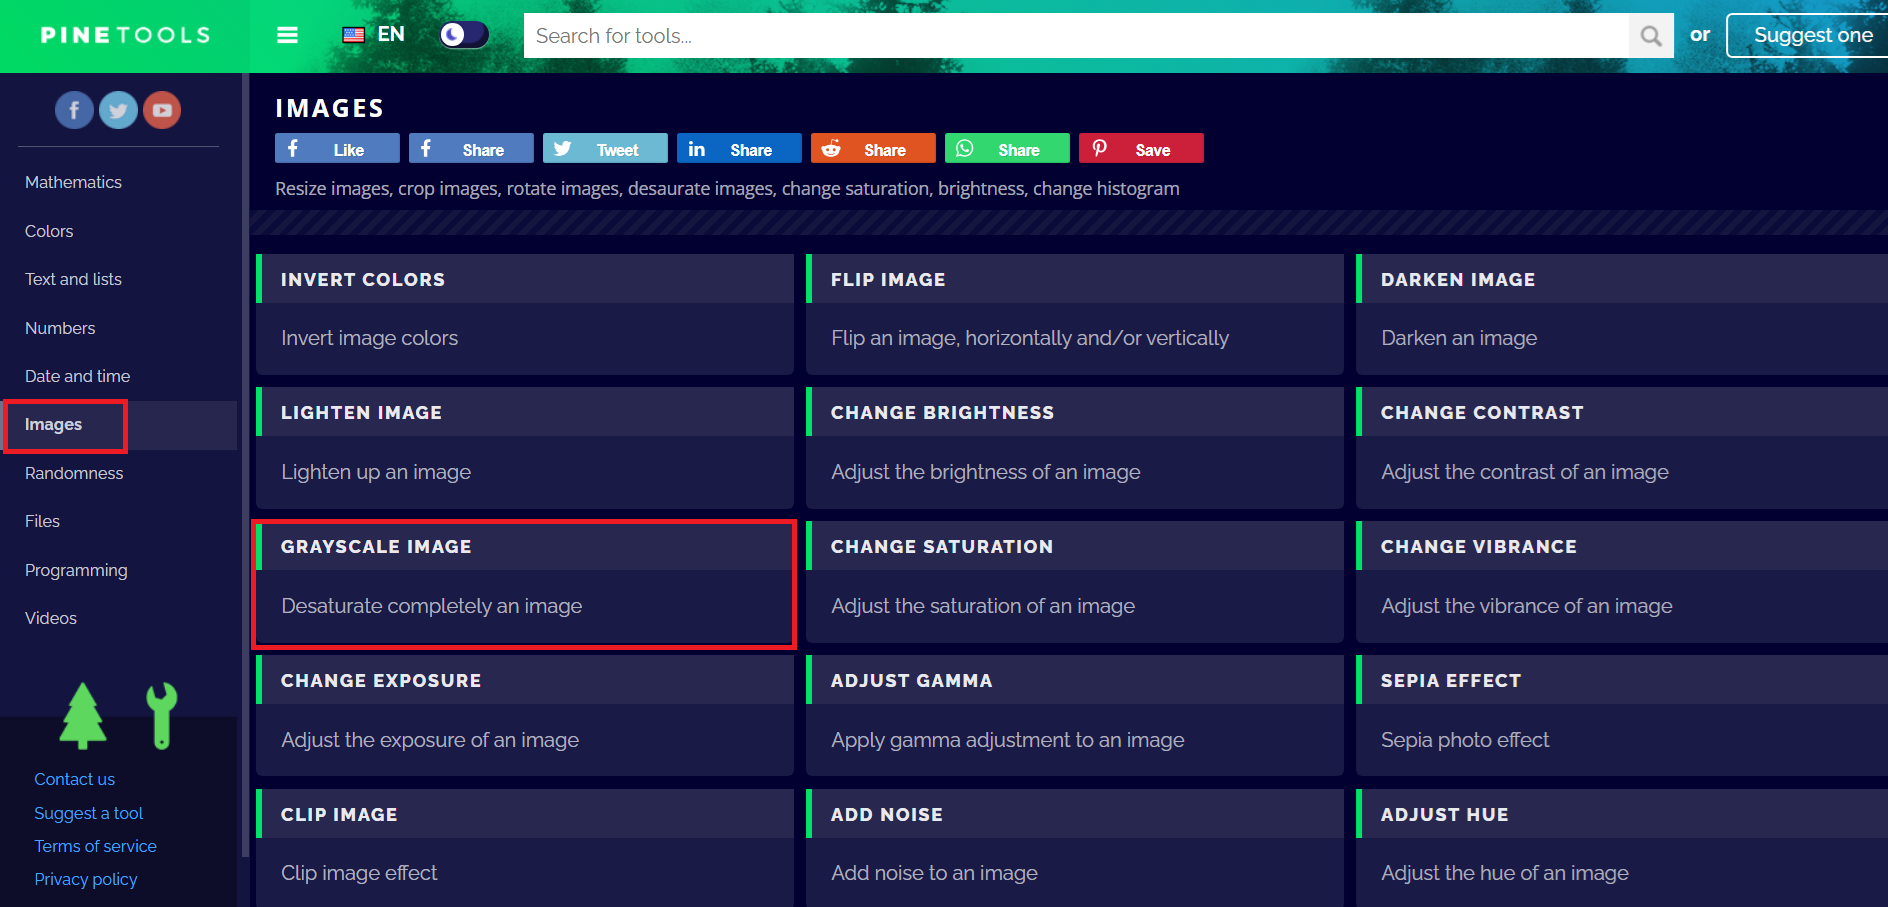
Task: Click the Twitter Tweet button
Action: (x=605, y=148)
